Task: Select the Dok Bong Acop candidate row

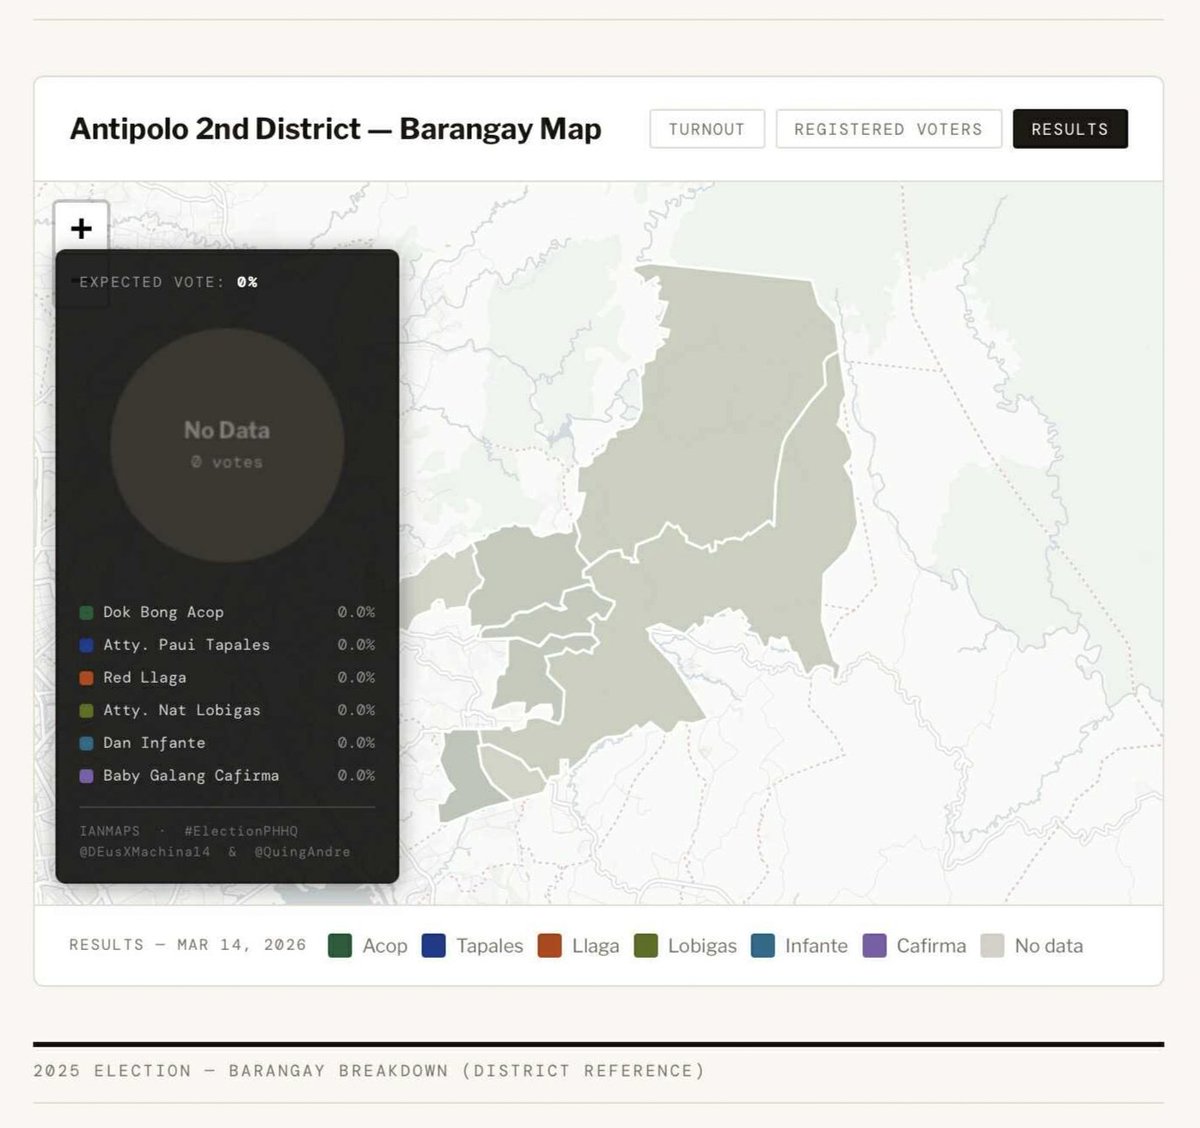Action: pos(228,612)
